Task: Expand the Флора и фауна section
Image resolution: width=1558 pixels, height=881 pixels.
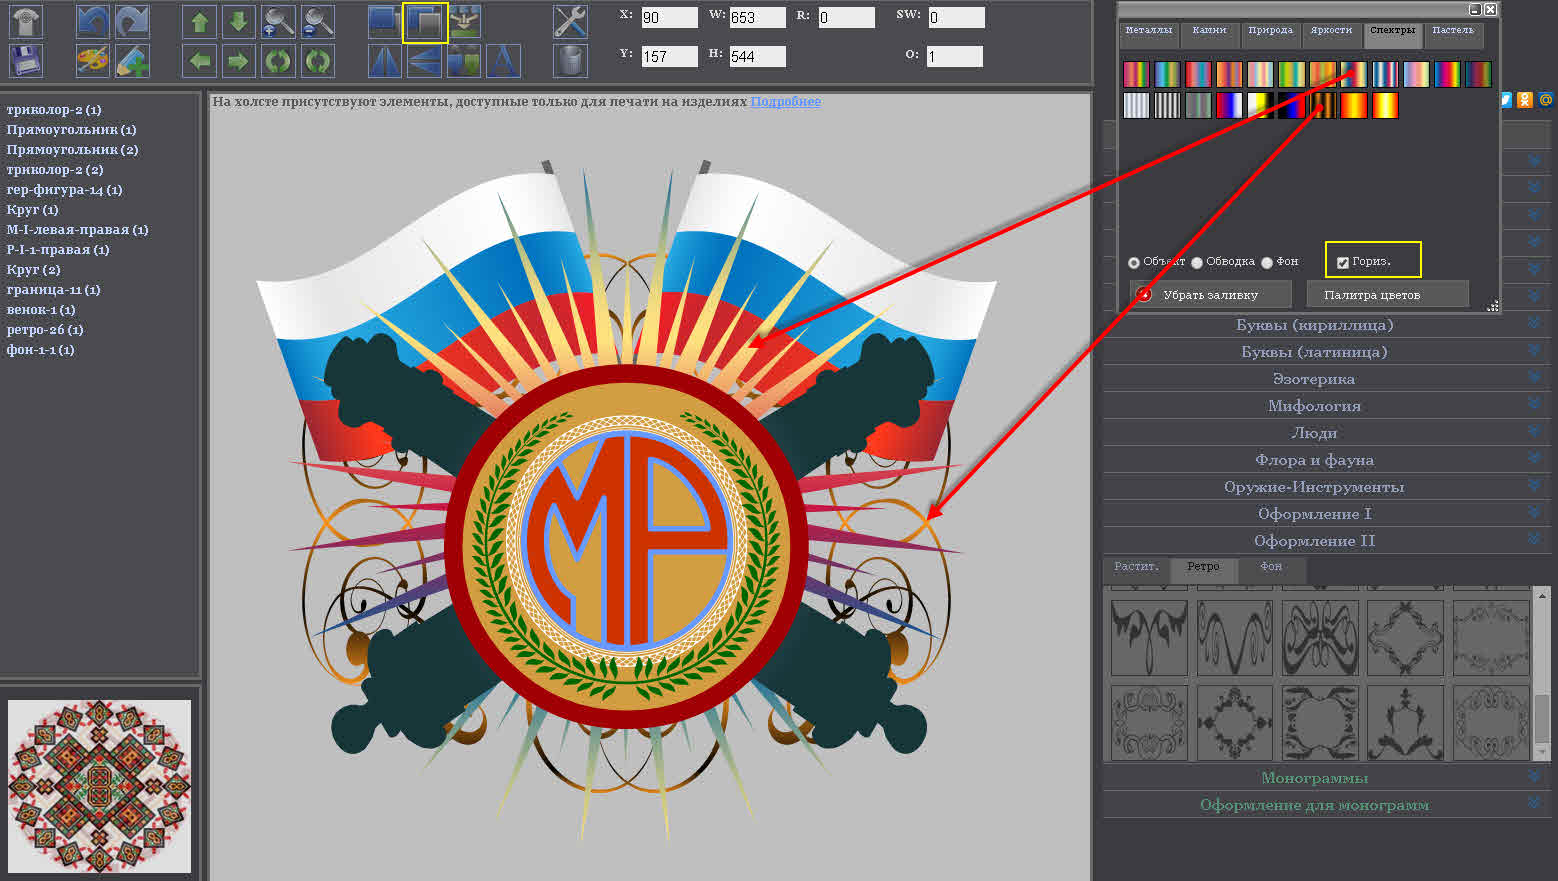Action: [1326, 460]
